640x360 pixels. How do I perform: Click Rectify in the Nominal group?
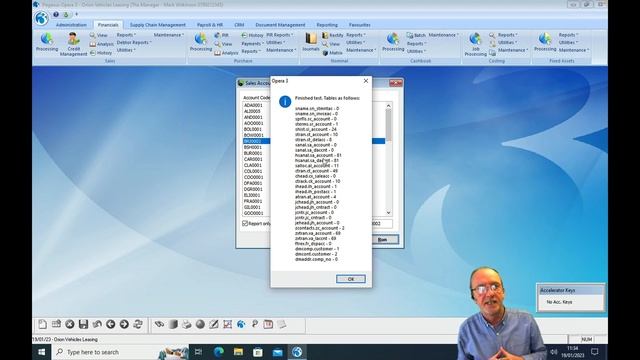[x=333, y=36]
